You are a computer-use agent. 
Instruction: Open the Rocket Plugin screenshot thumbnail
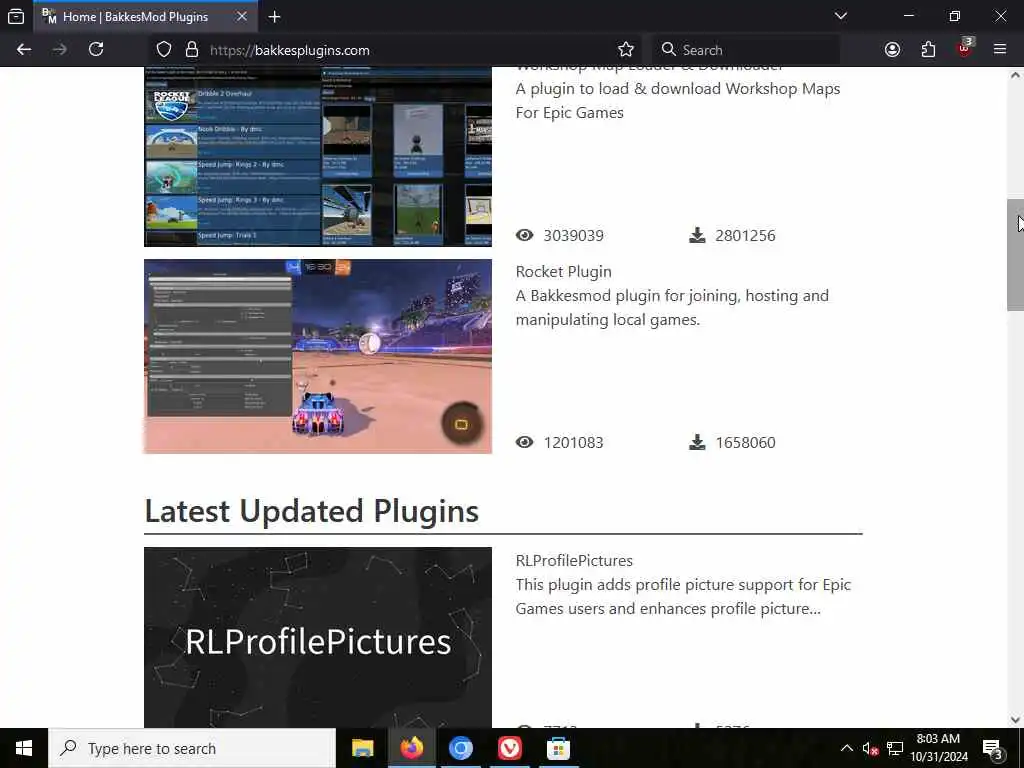tap(318, 357)
